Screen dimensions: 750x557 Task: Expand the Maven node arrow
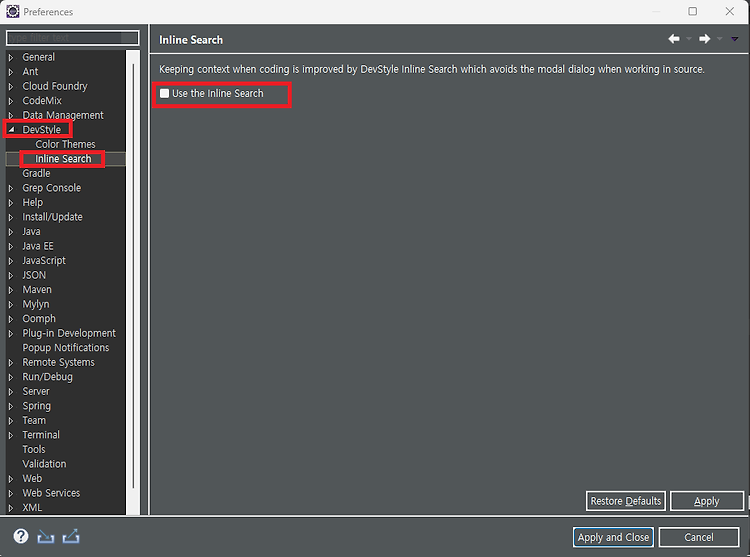pos(11,290)
